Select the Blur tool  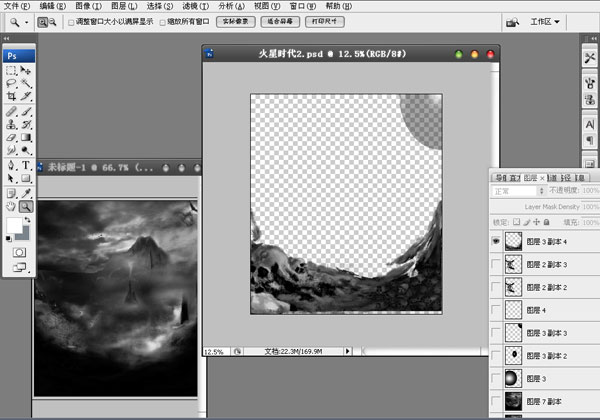tap(11, 150)
